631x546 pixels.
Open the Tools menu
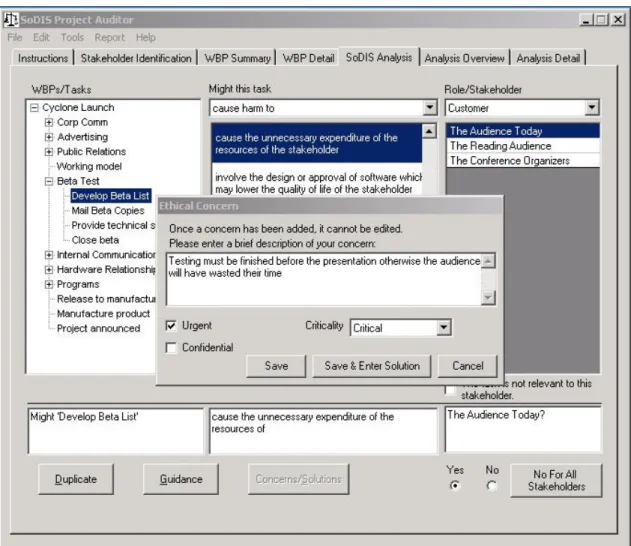pos(72,38)
